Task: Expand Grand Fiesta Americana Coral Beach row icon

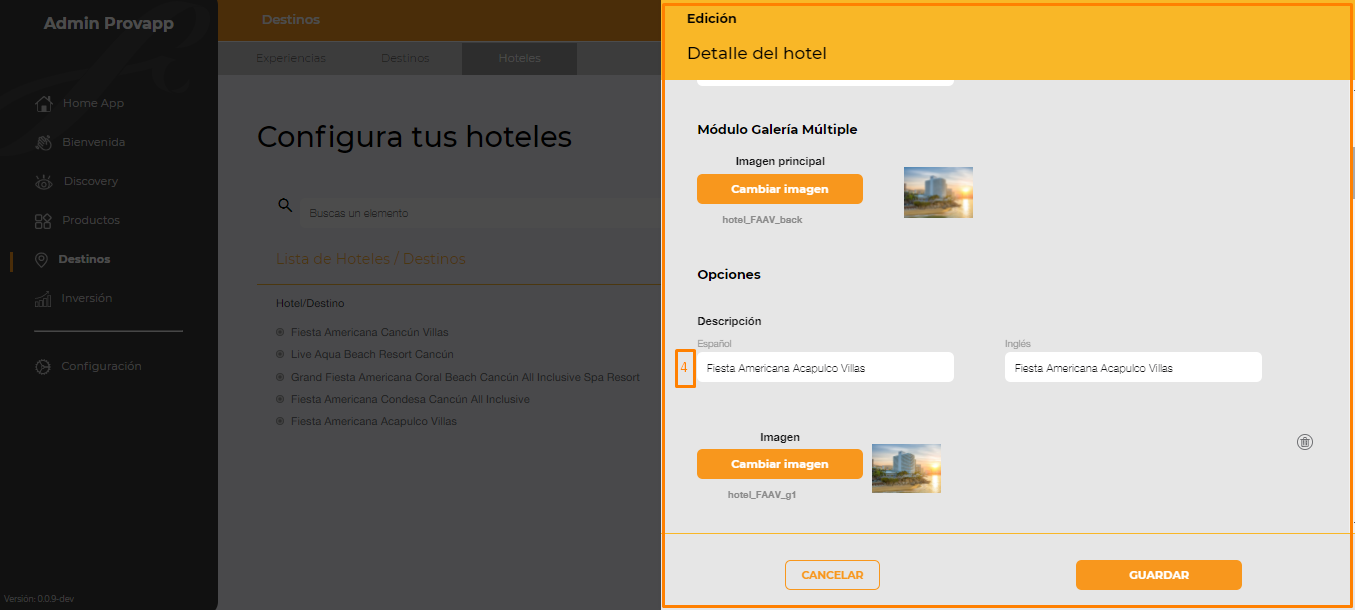Action: (x=280, y=377)
